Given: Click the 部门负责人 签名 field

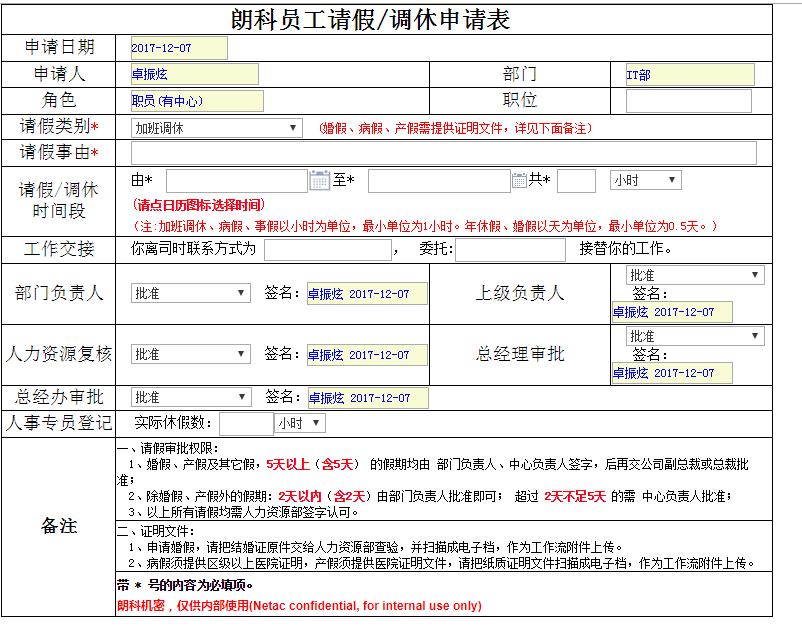Looking at the screenshot, I should click(367, 294).
